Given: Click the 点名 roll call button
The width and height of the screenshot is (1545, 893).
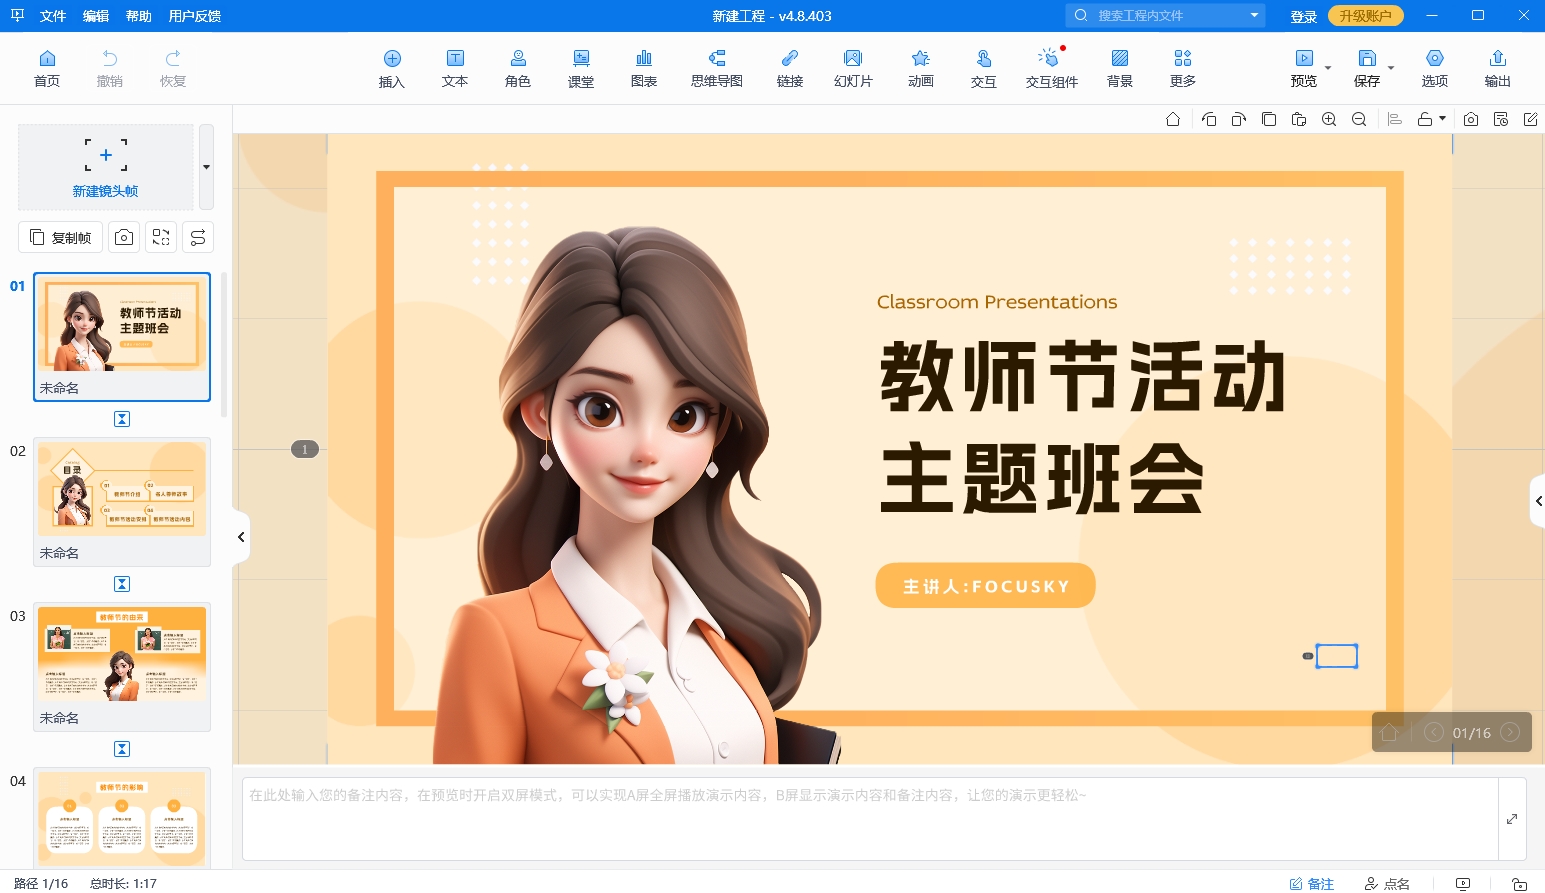Looking at the screenshot, I should (1388, 884).
